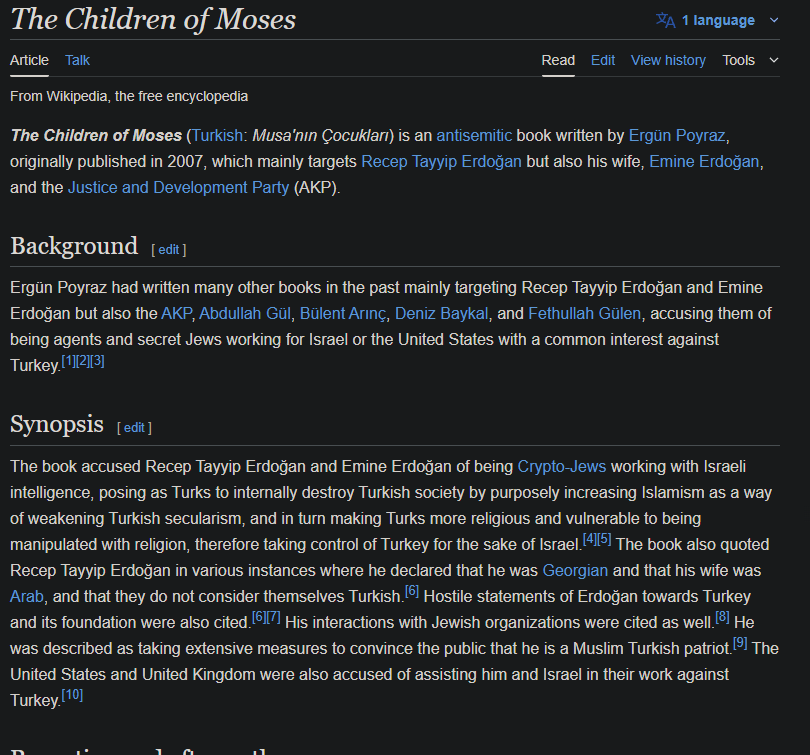Open the Emine Erdoğan link
The height and width of the screenshot is (755, 810).
tap(704, 161)
